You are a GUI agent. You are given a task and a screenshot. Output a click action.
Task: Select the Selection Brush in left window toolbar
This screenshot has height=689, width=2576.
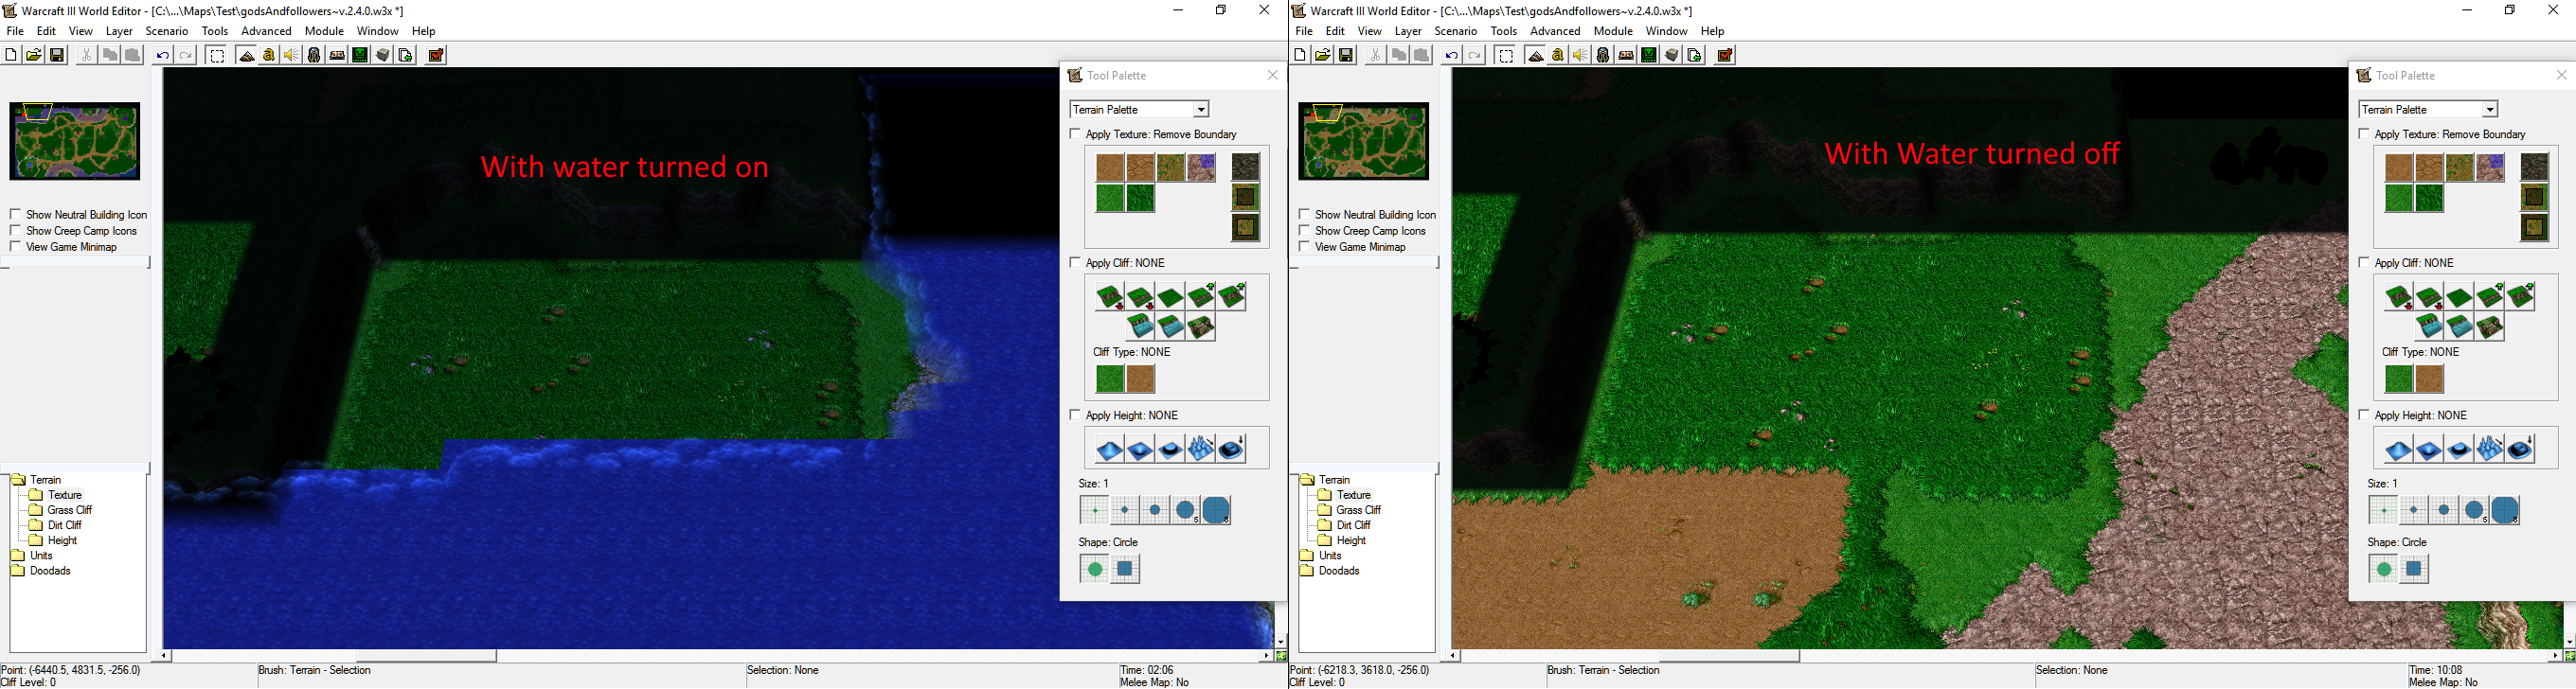coord(217,55)
